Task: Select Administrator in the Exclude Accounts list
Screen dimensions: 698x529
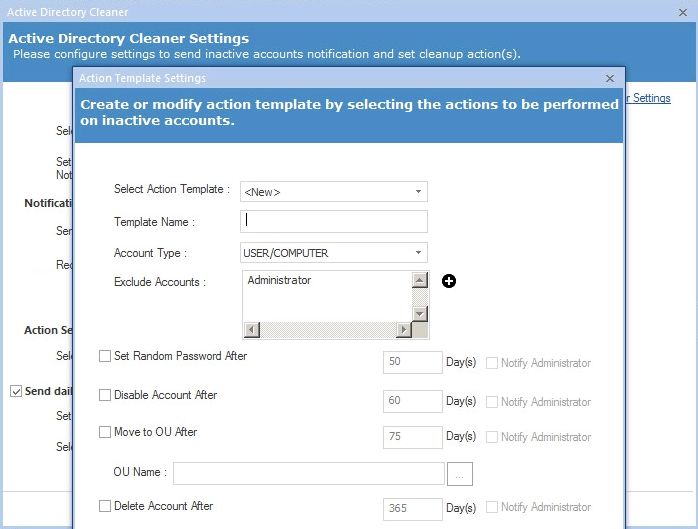Action: point(279,280)
